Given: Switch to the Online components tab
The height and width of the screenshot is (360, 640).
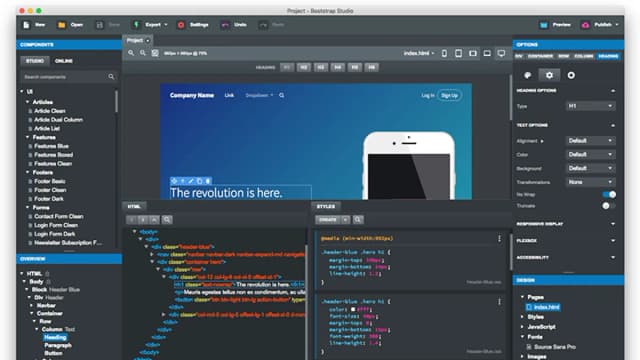Looking at the screenshot, I should (x=64, y=61).
